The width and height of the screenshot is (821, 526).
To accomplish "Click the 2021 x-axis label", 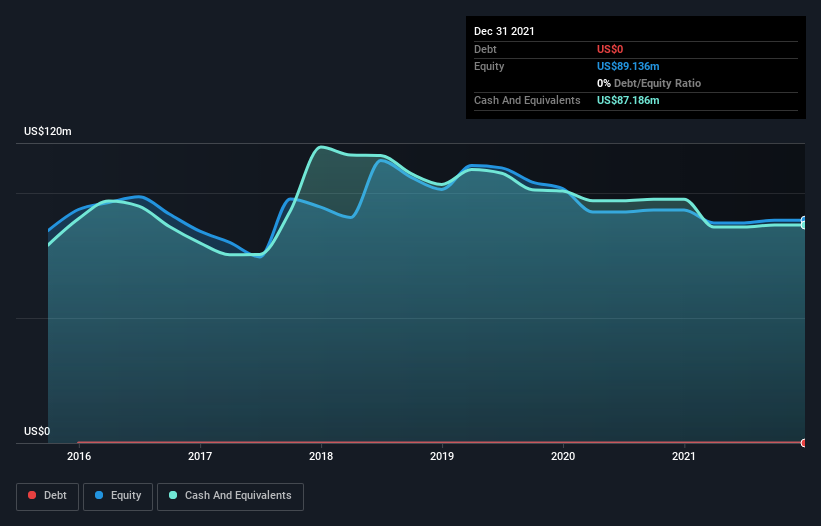I will pyautogui.click(x=684, y=456).
